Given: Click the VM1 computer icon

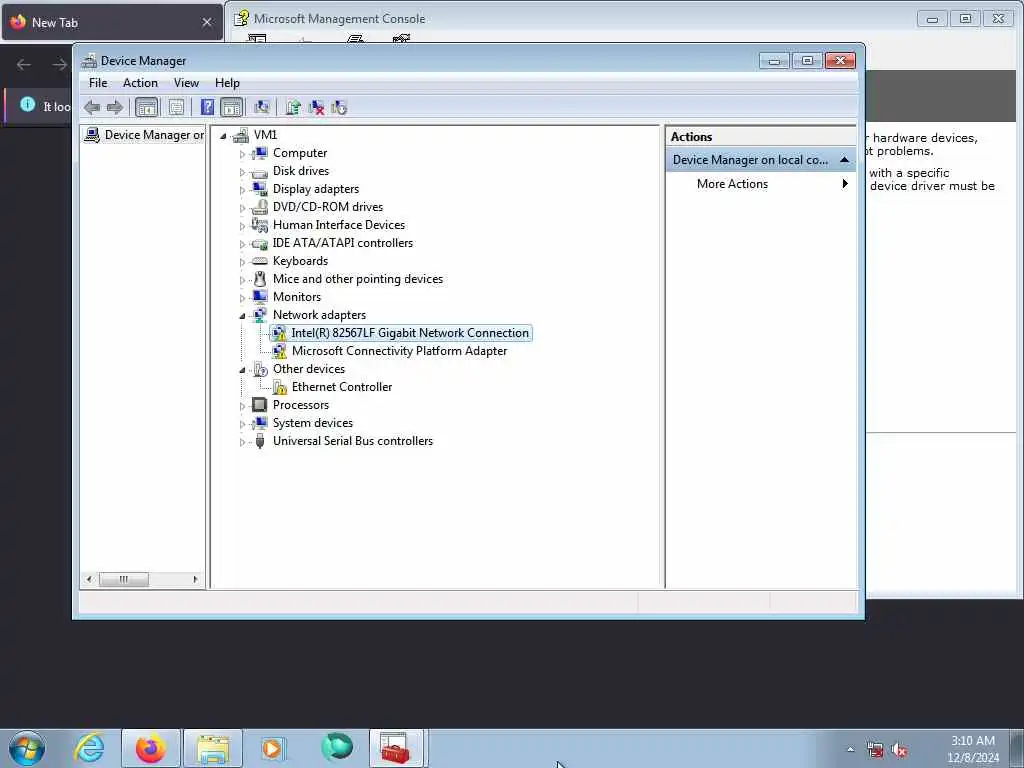Looking at the screenshot, I should click(241, 135).
